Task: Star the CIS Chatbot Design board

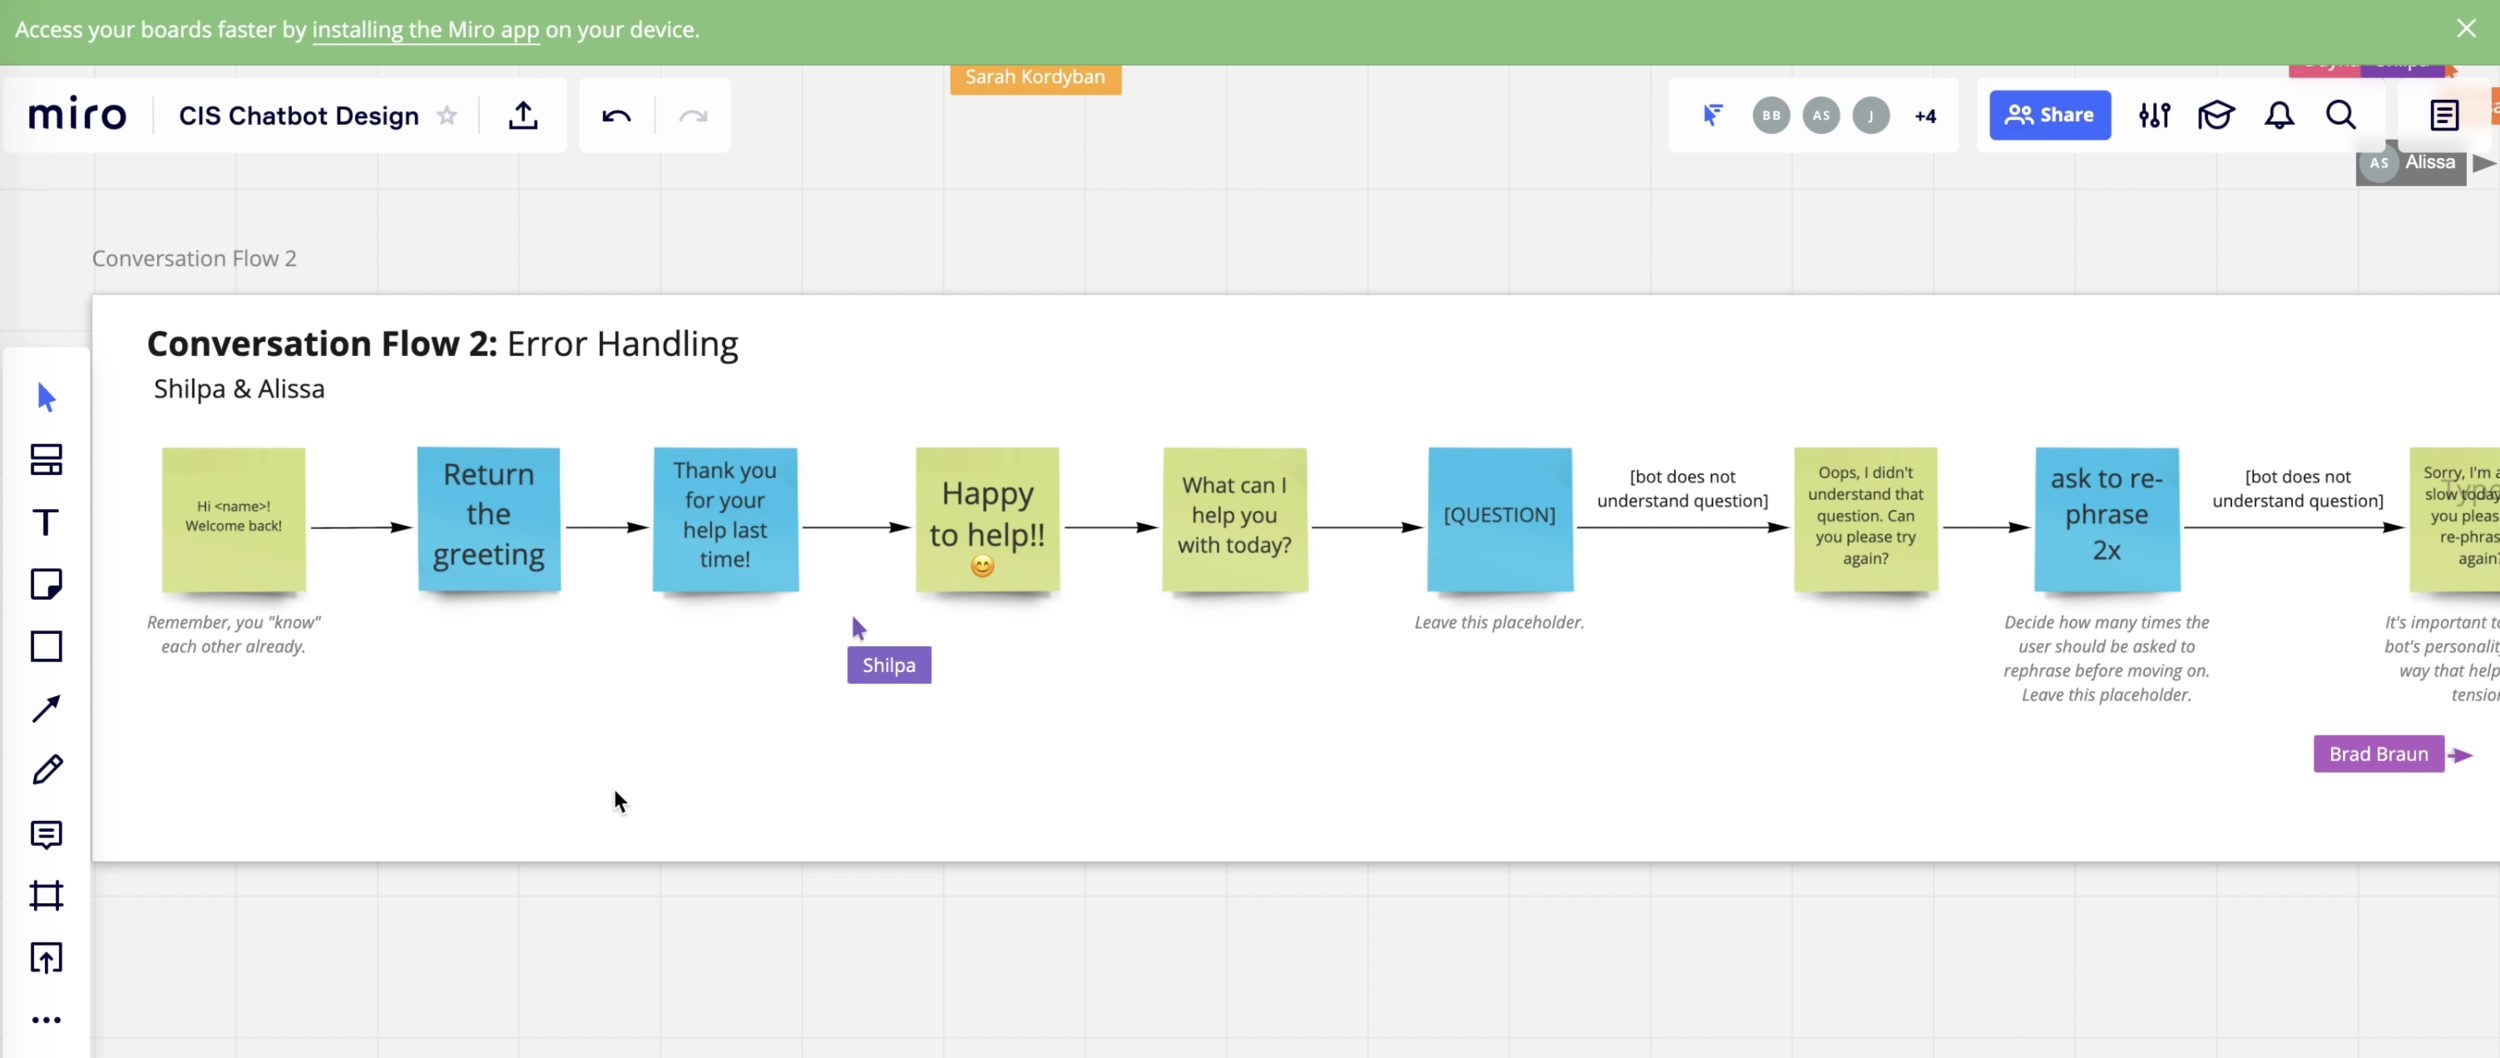Action: coord(447,116)
